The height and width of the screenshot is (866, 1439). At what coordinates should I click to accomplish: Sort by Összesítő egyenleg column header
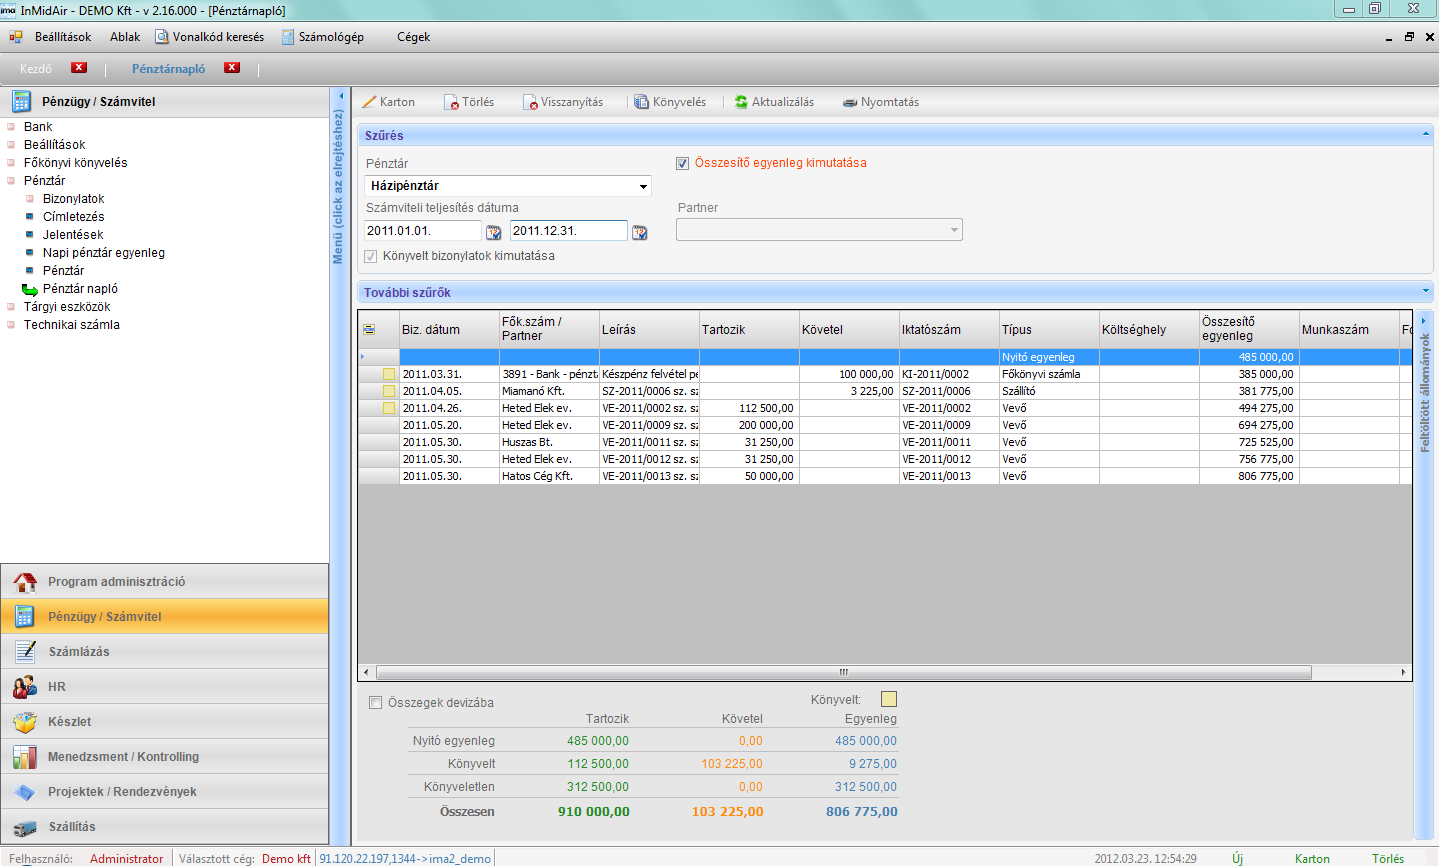(1248, 329)
